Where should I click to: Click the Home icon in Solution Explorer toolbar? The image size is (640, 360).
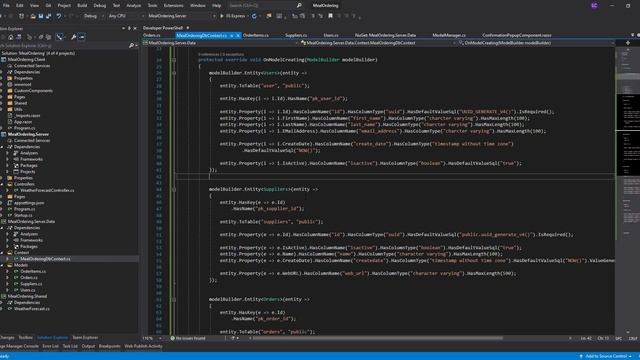click(11, 37)
